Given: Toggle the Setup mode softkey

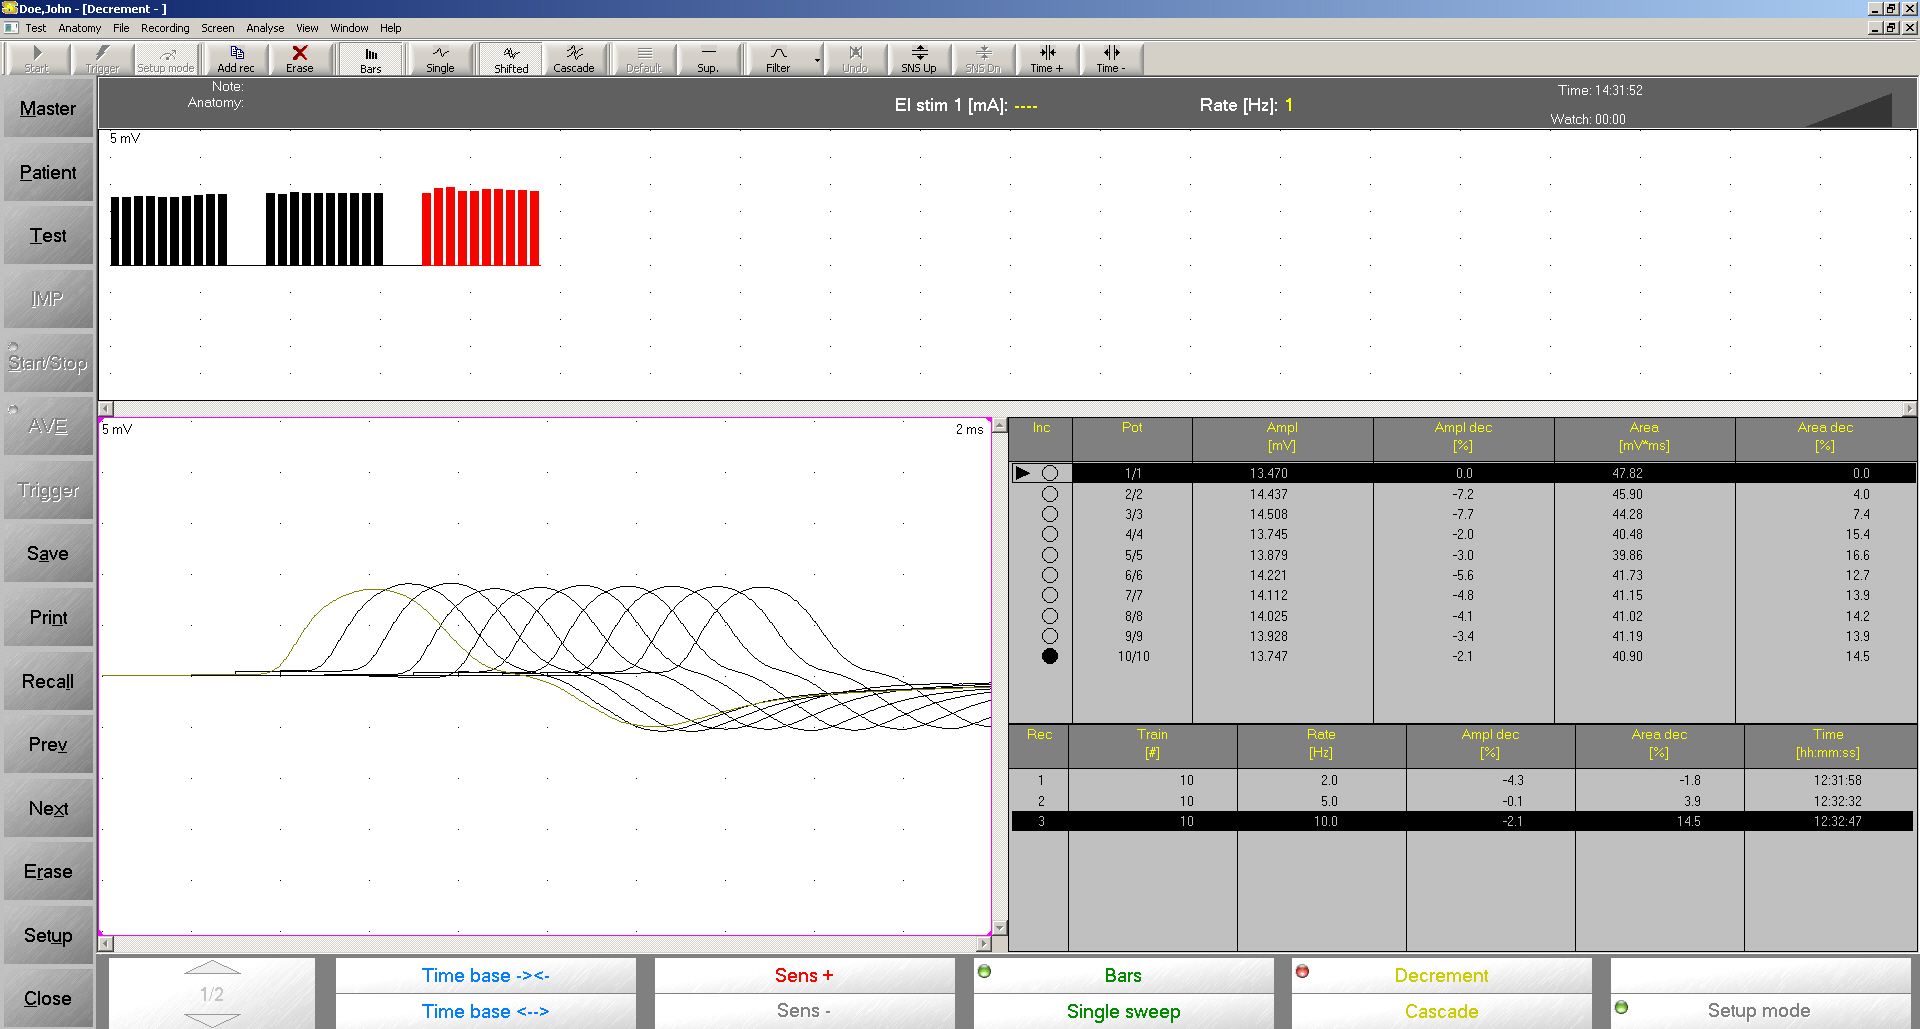Looking at the screenshot, I should click(x=1759, y=1011).
